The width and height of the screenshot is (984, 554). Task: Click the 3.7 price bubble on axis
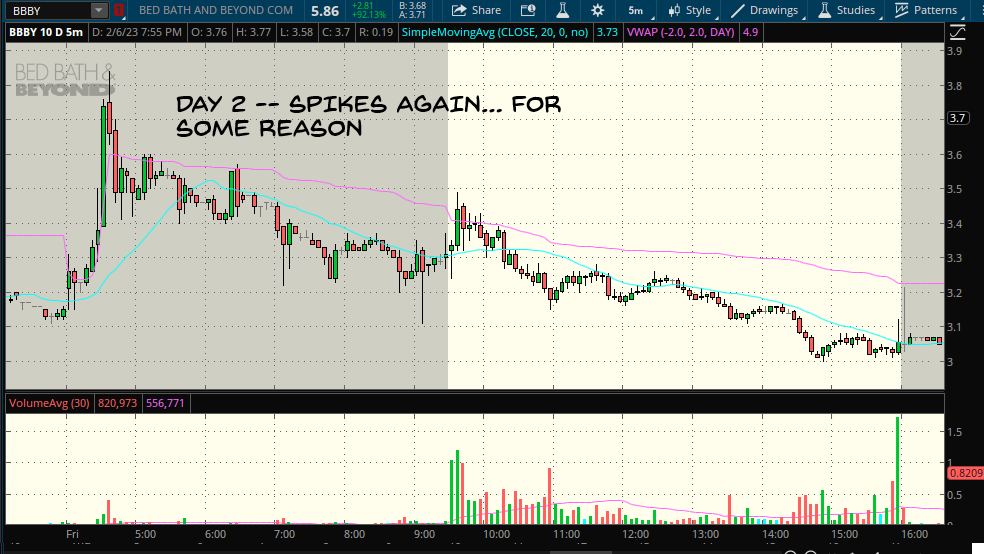tap(958, 118)
